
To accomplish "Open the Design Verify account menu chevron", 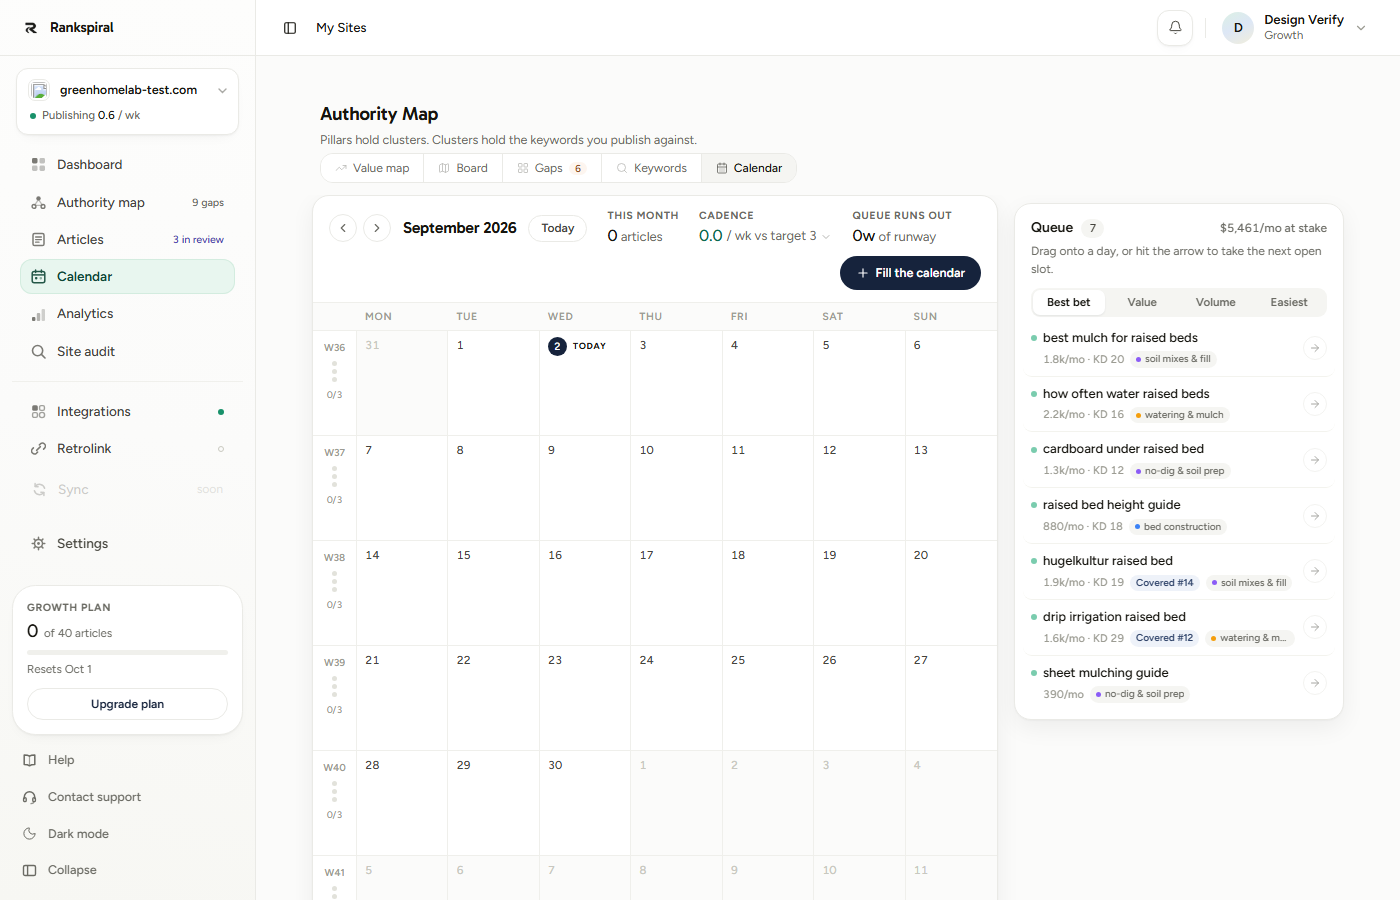I will pos(1361,28).
